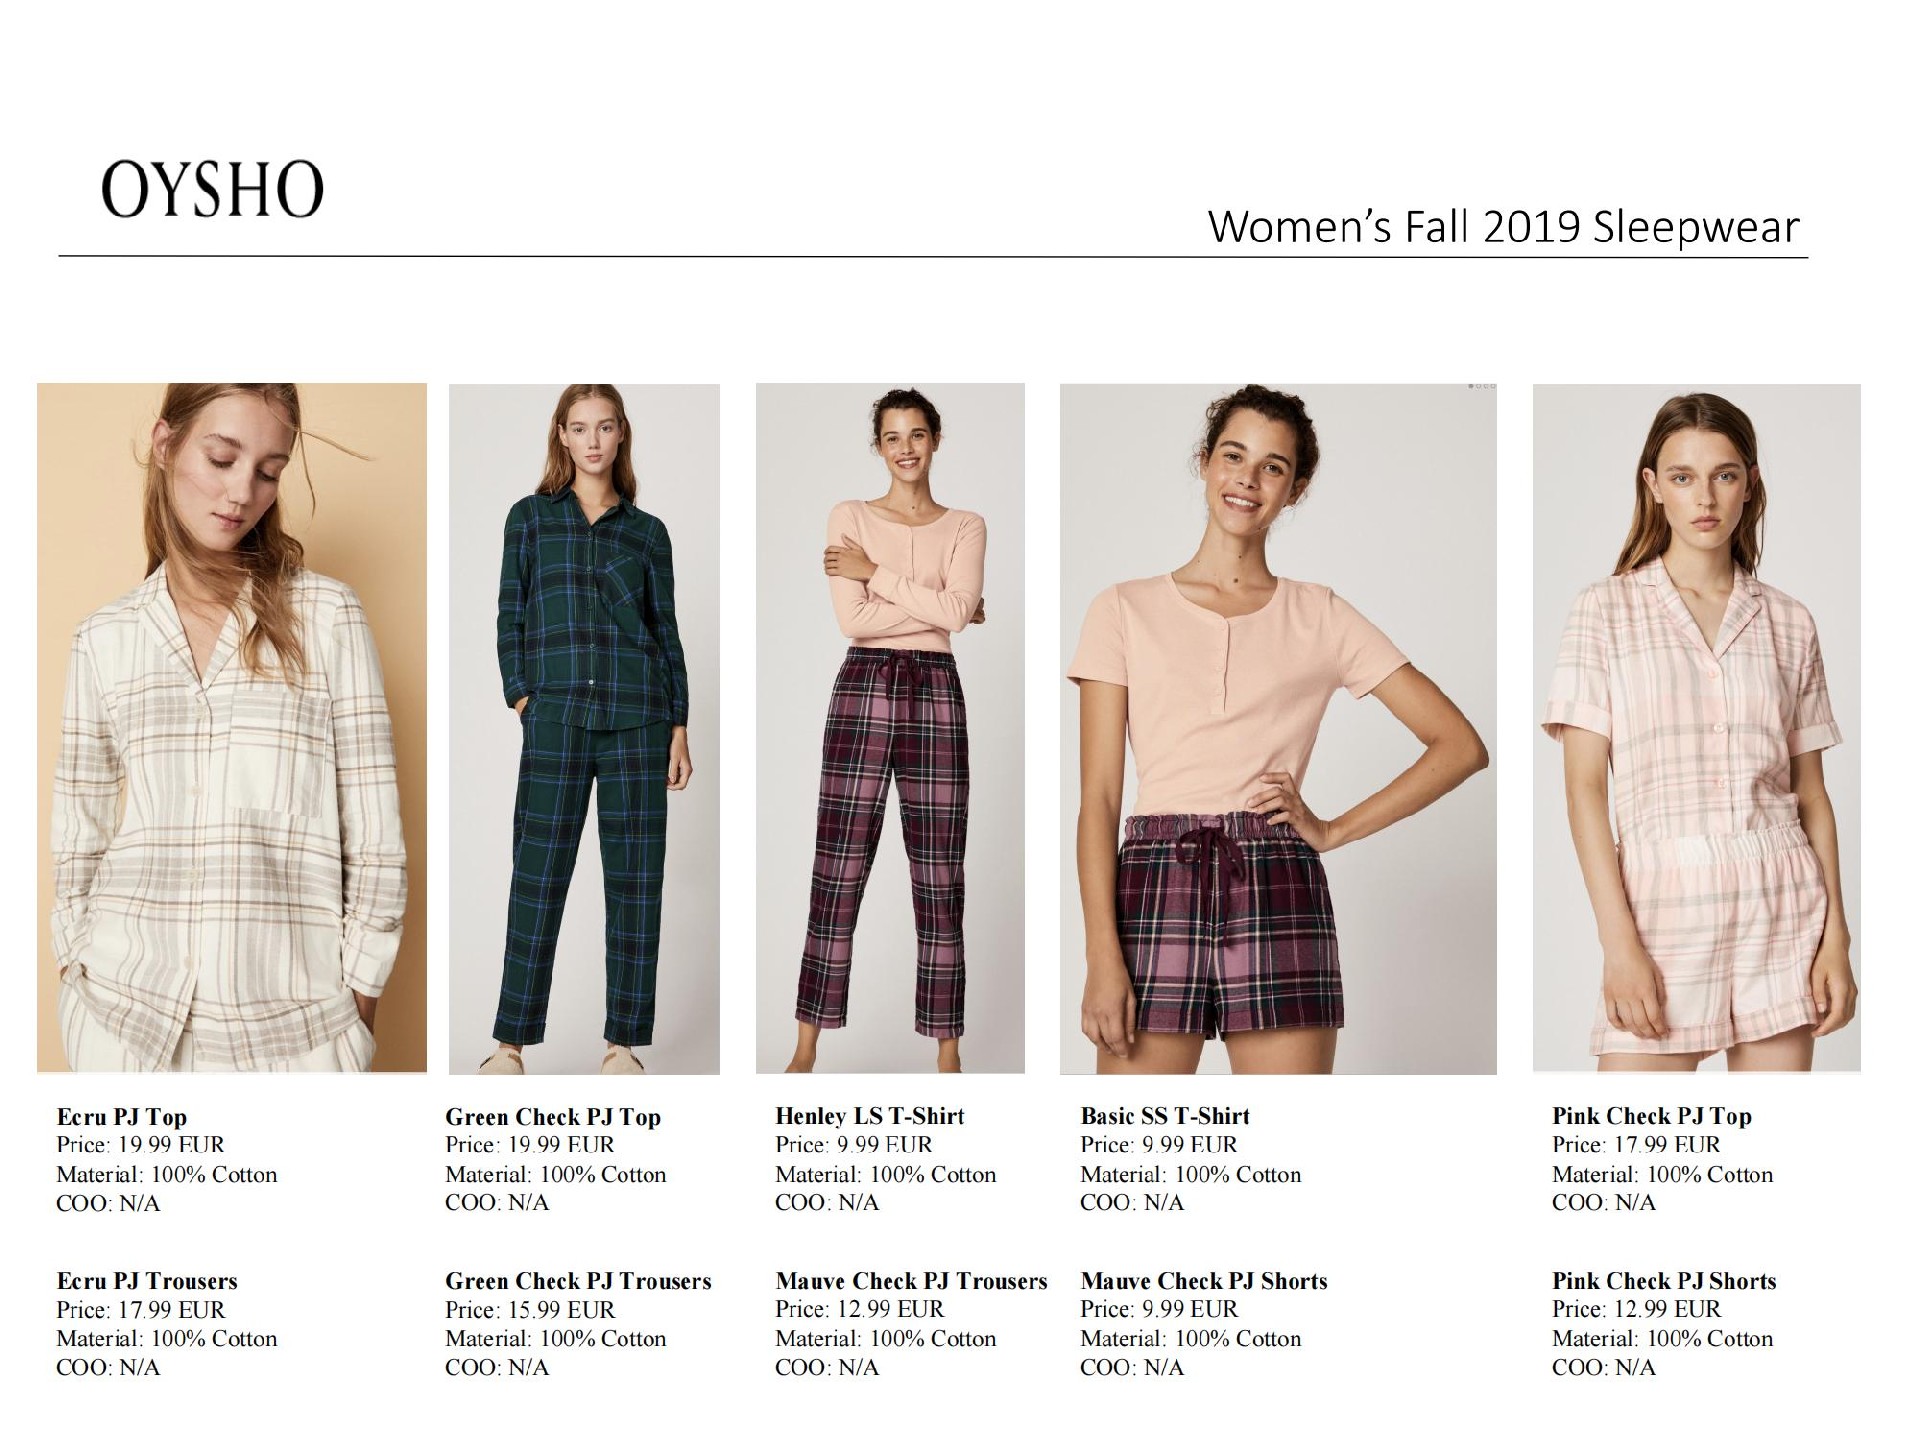Click the Henley LS T-Shirt title
1920x1440 pixels.
tap(870, 1116)
